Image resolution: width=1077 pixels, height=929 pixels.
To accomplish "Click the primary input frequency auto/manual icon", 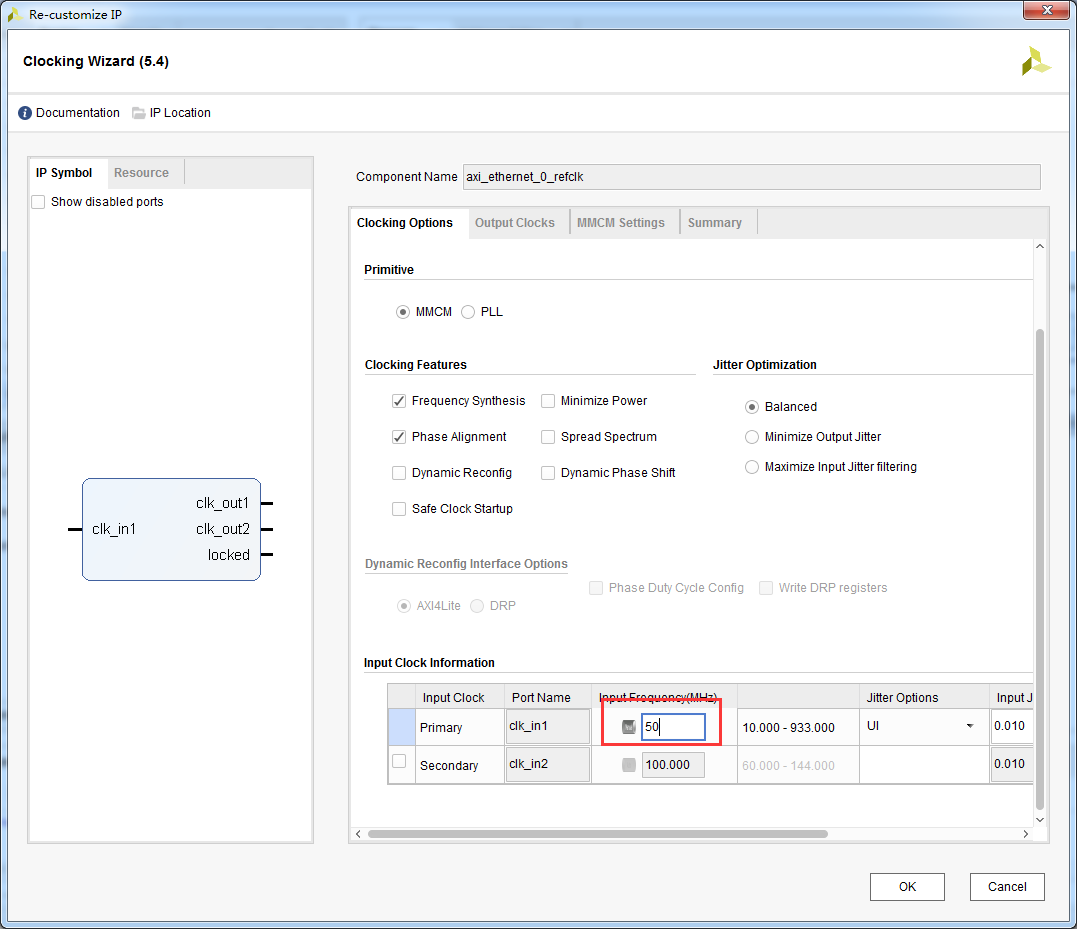I will coord(628,726).
